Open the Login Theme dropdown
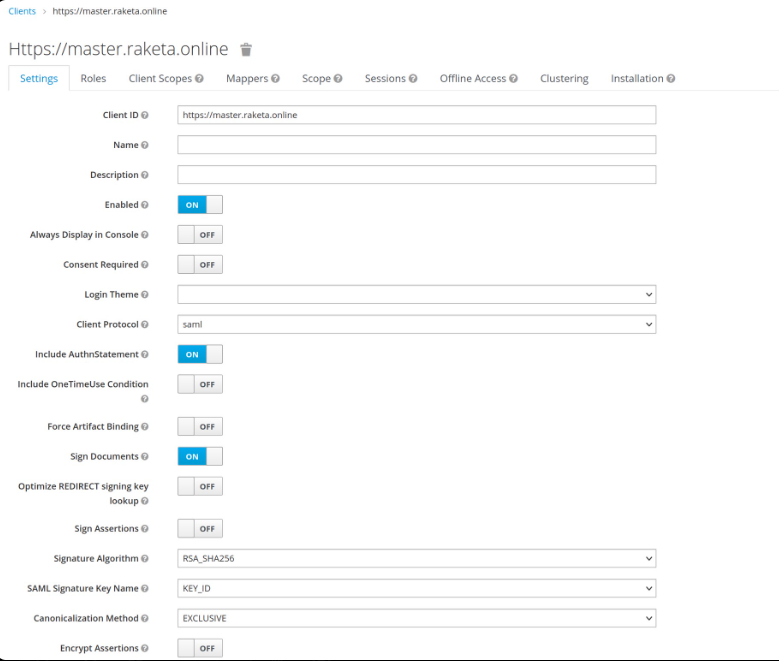Viewport: 779px width, 661px height. click(417, 295)
